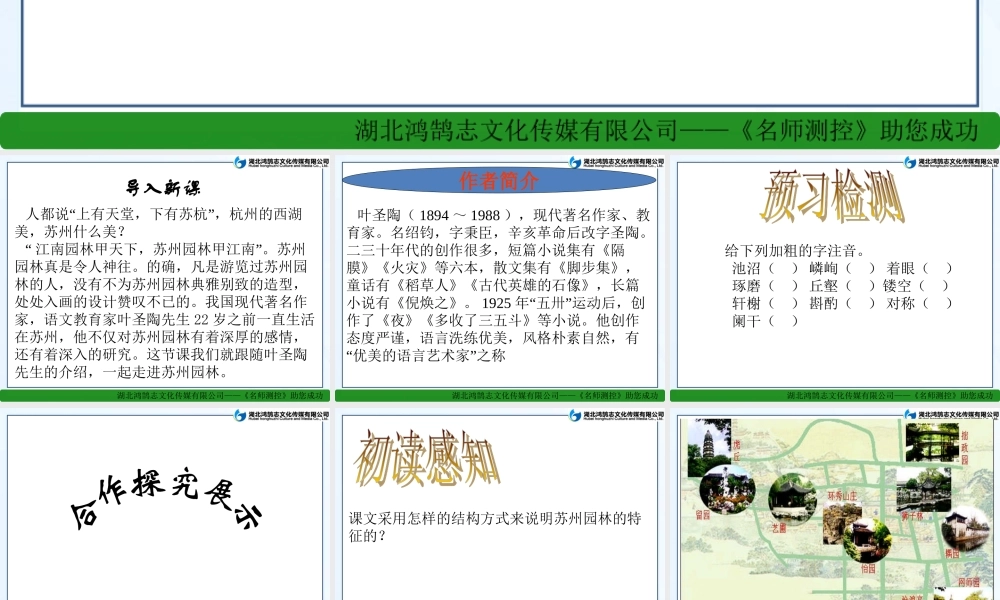The width and height of the screenshot is (1000, 600).
Task: Select the 导入新课 heading text
Action: click(x=163, y=188)
